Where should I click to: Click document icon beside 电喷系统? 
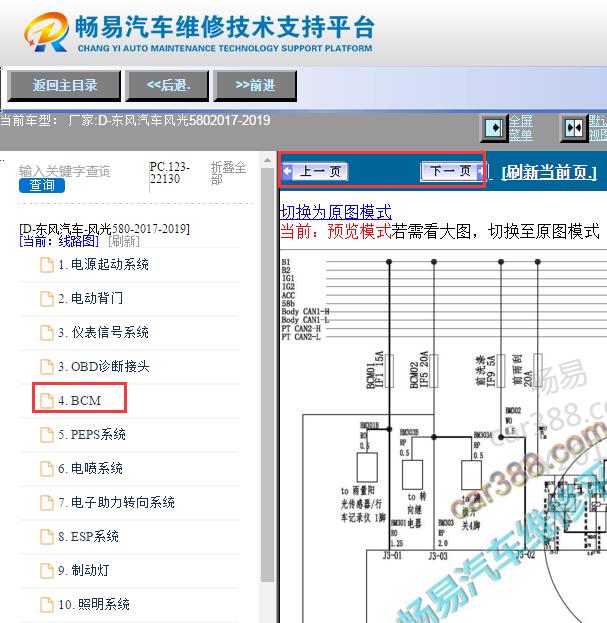coord(47,468)
